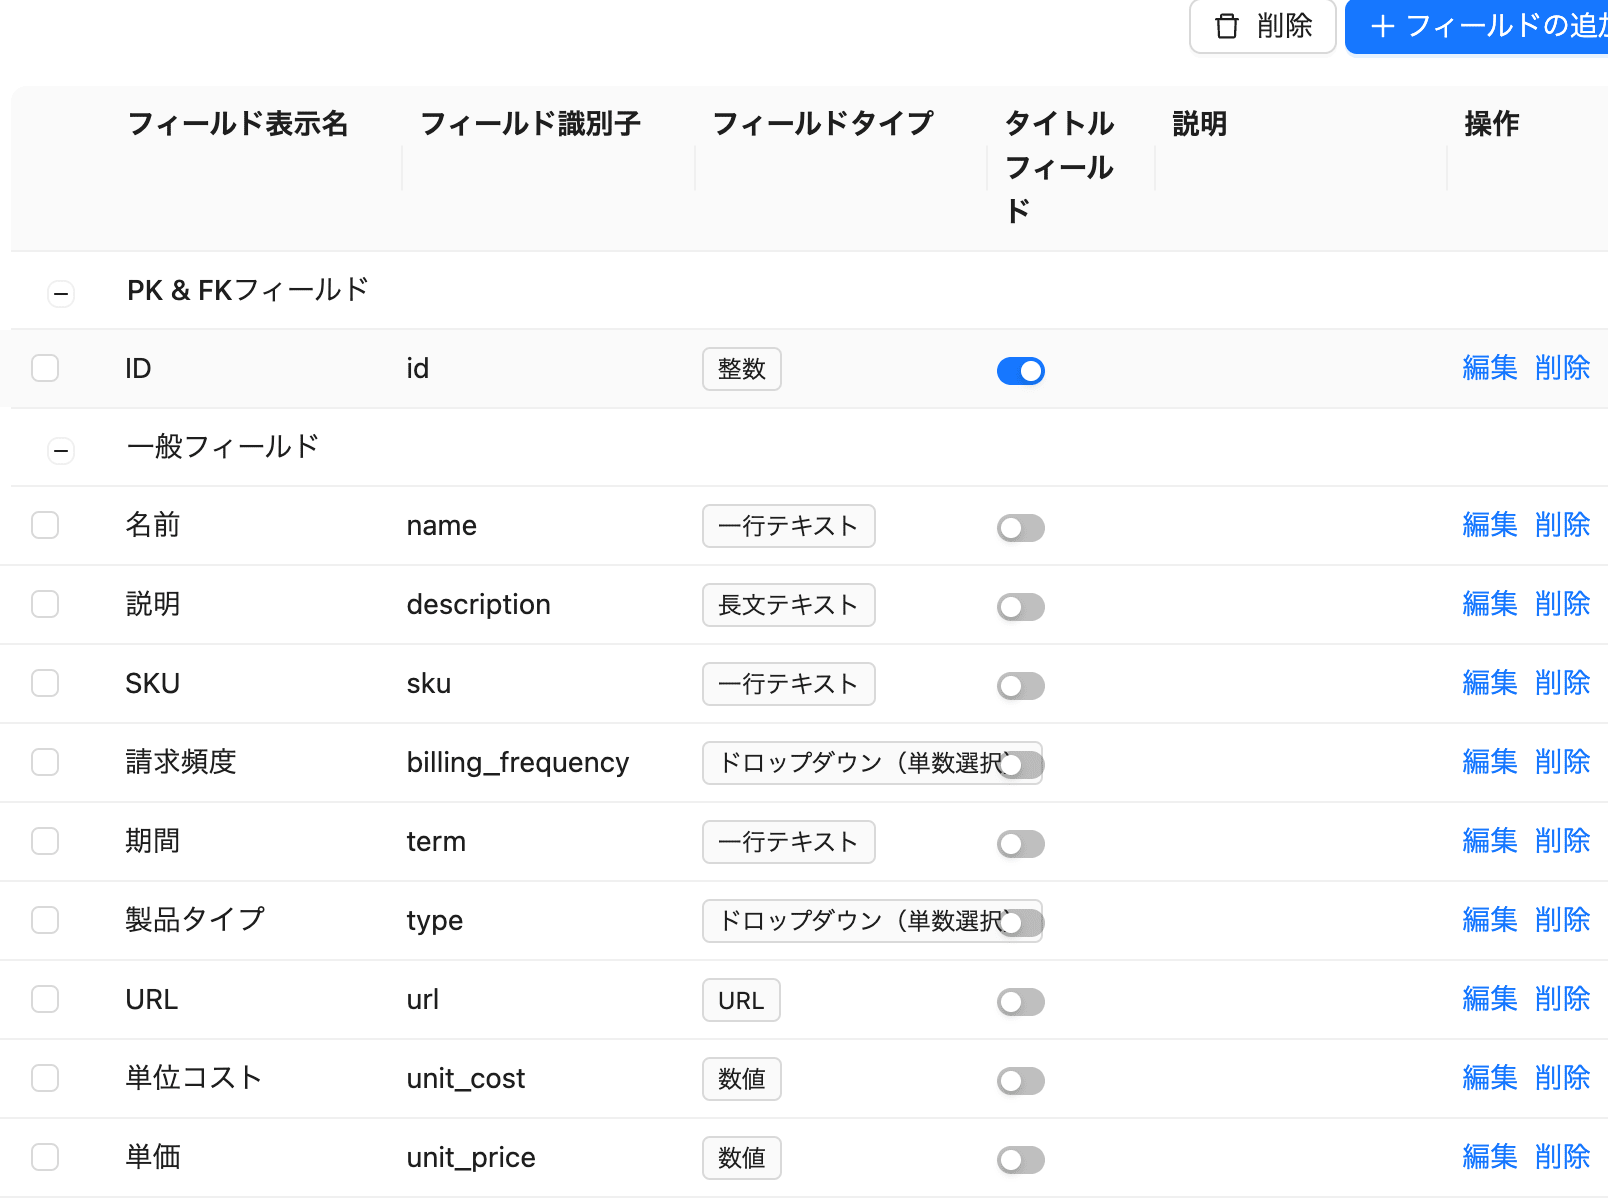
Task: Enable title field toggle for url
Action: tap(1020, 1002)
